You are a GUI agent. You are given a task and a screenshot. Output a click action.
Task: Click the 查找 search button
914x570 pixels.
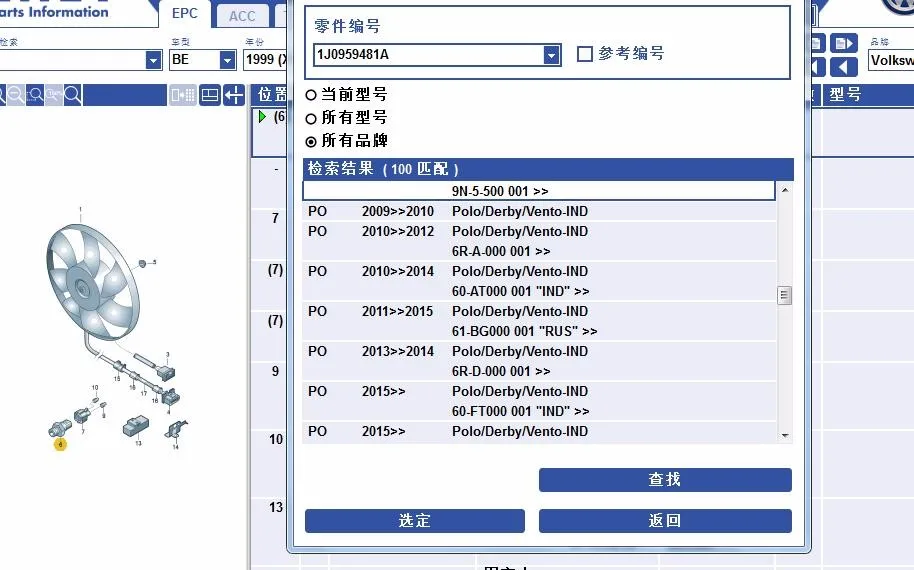665,480
